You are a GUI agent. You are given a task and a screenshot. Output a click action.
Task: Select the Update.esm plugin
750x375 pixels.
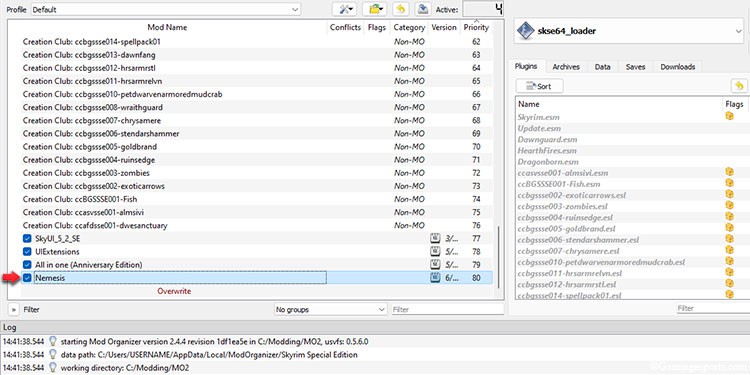click(540, 128)
